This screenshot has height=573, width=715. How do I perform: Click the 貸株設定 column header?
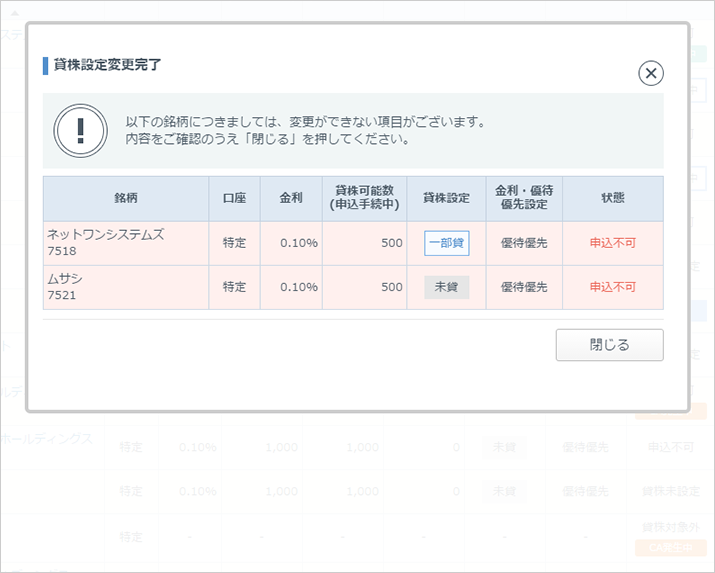coord(446,198)
